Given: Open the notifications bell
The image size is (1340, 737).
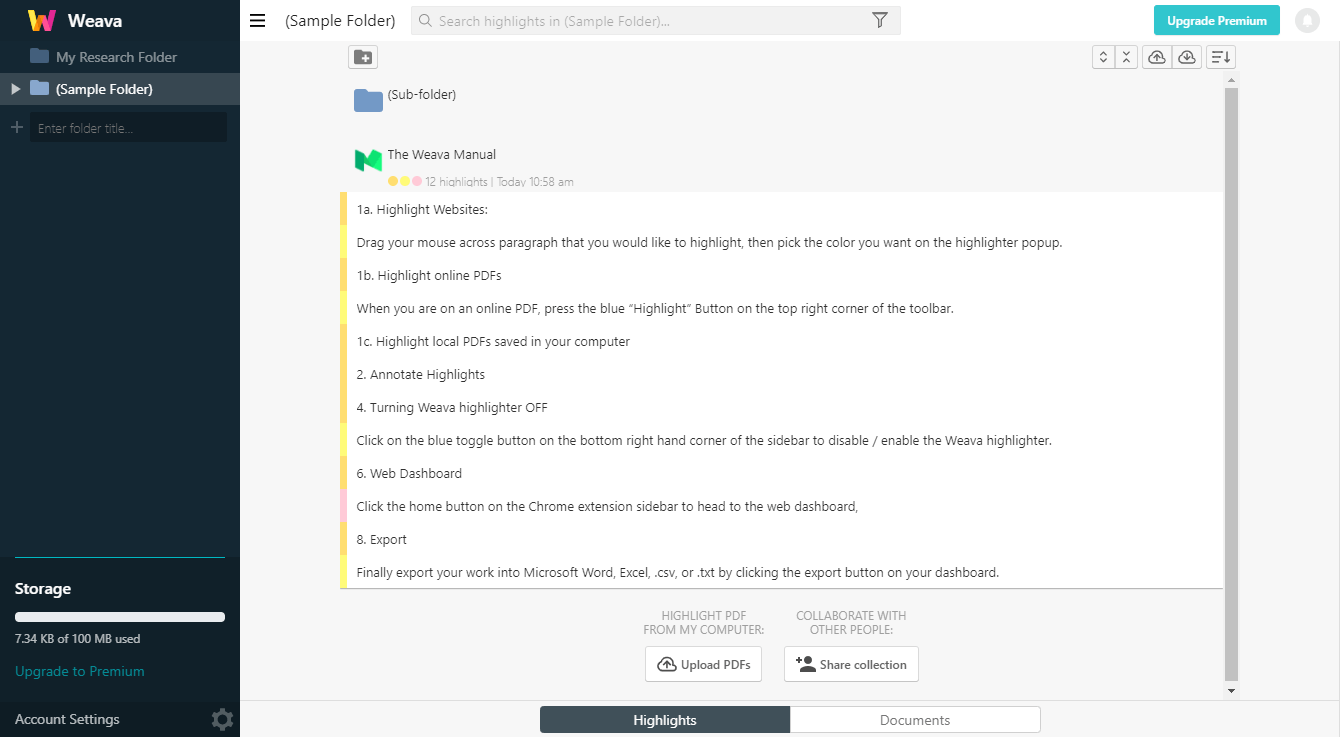Looking at the screenshot, I should [1307, 20].
